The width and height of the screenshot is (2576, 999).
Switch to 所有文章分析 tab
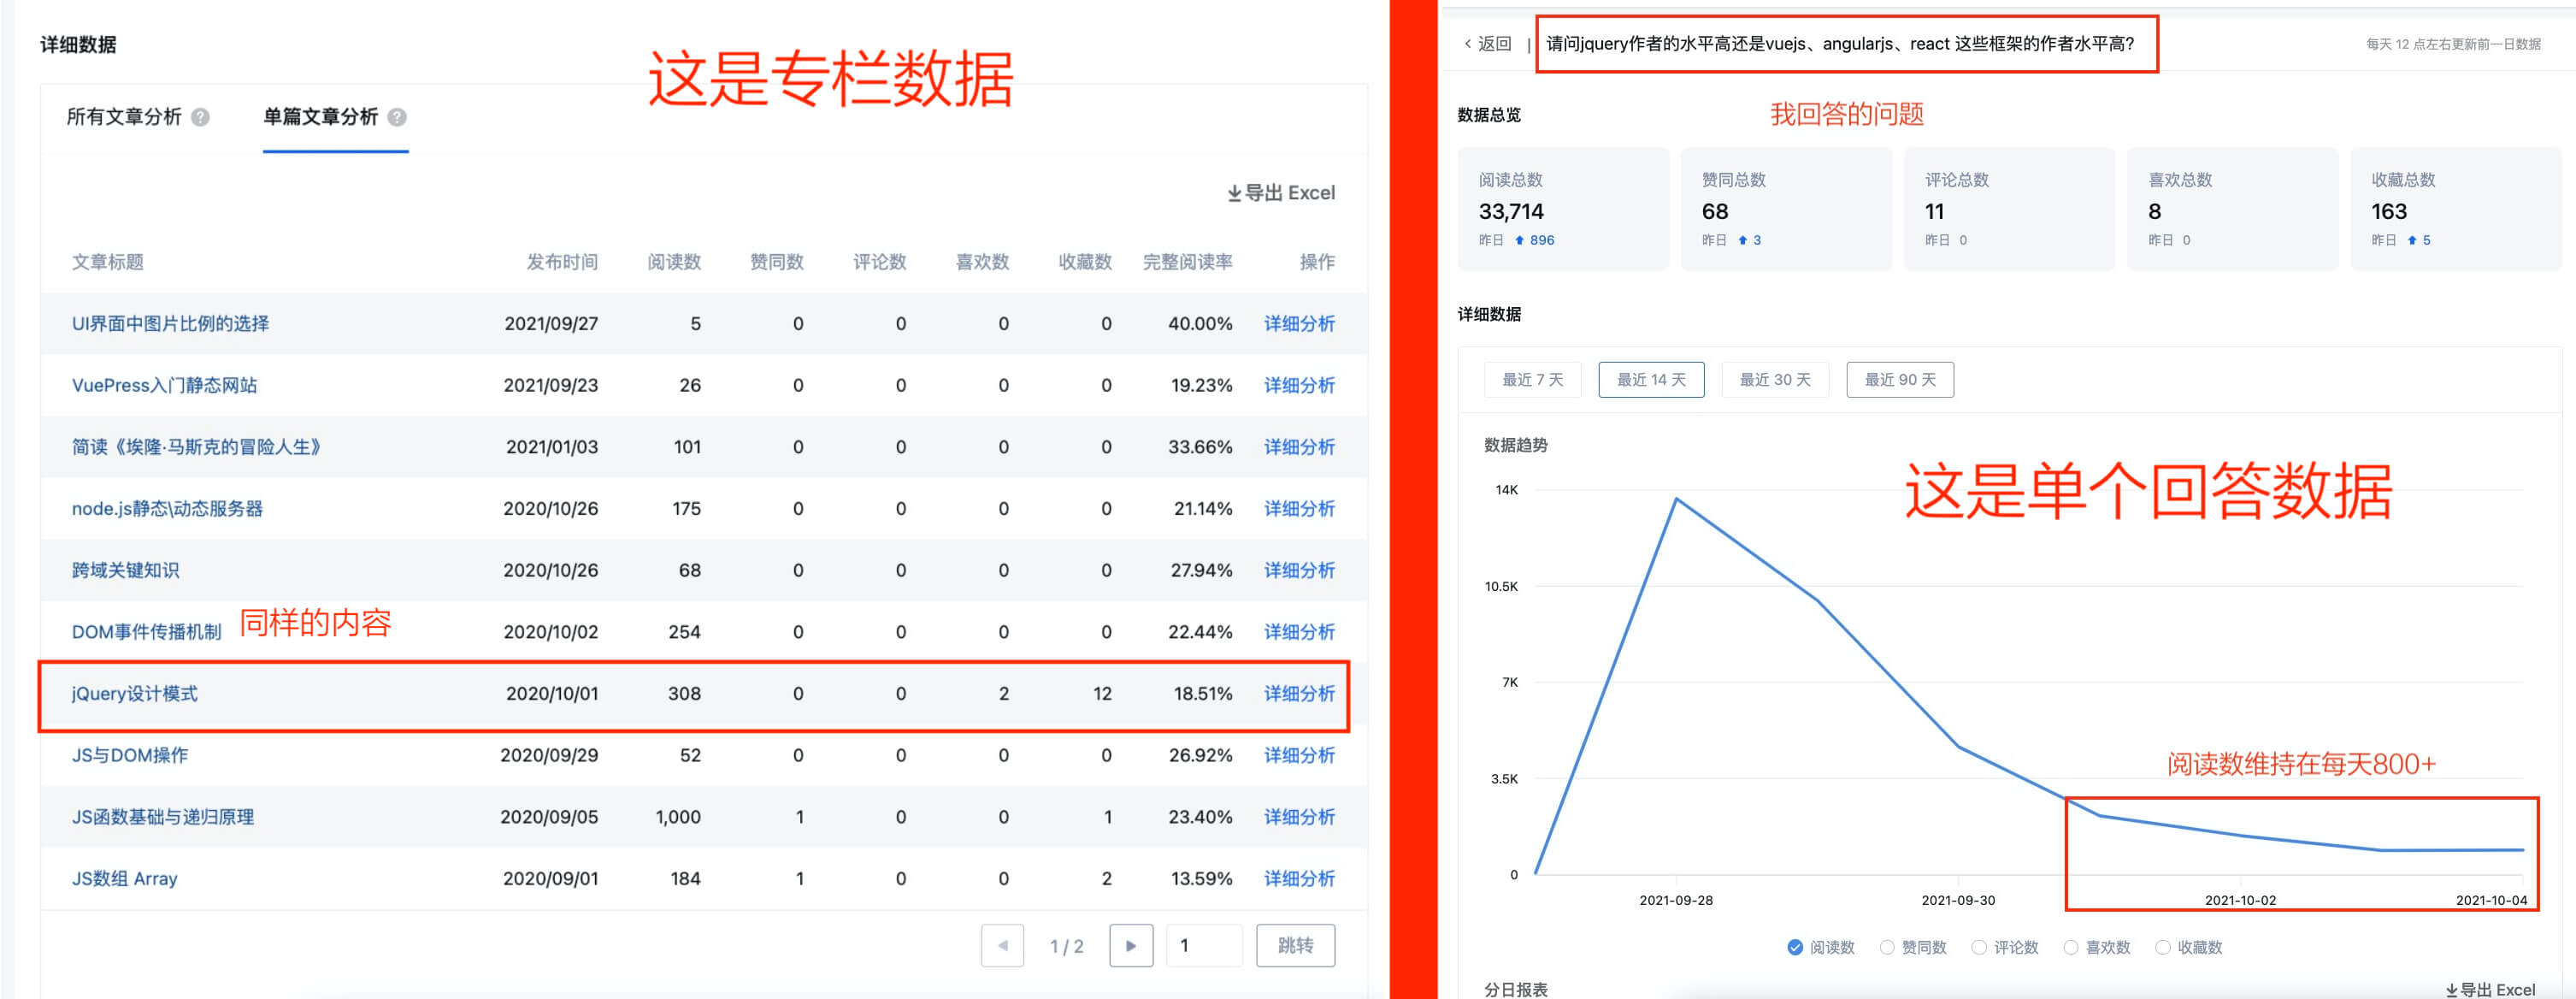(x=124, y=117)
